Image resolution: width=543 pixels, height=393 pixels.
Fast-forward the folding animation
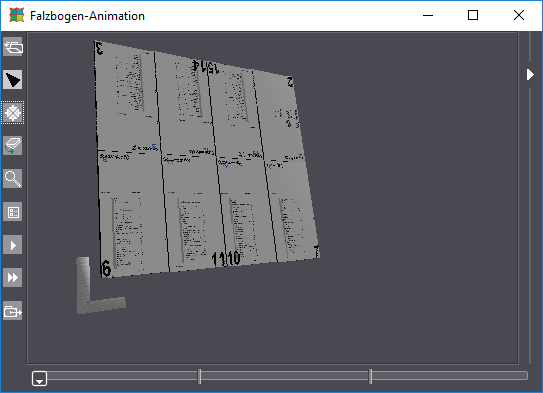tap(13, 278)
